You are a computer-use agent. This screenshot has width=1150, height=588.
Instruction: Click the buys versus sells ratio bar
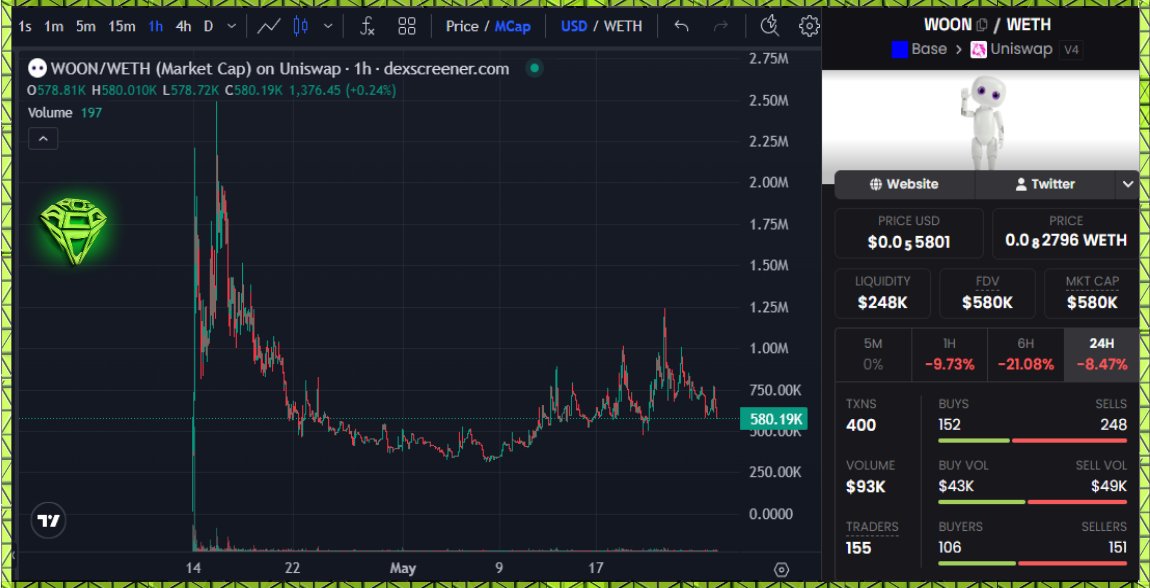point(1032,441)
